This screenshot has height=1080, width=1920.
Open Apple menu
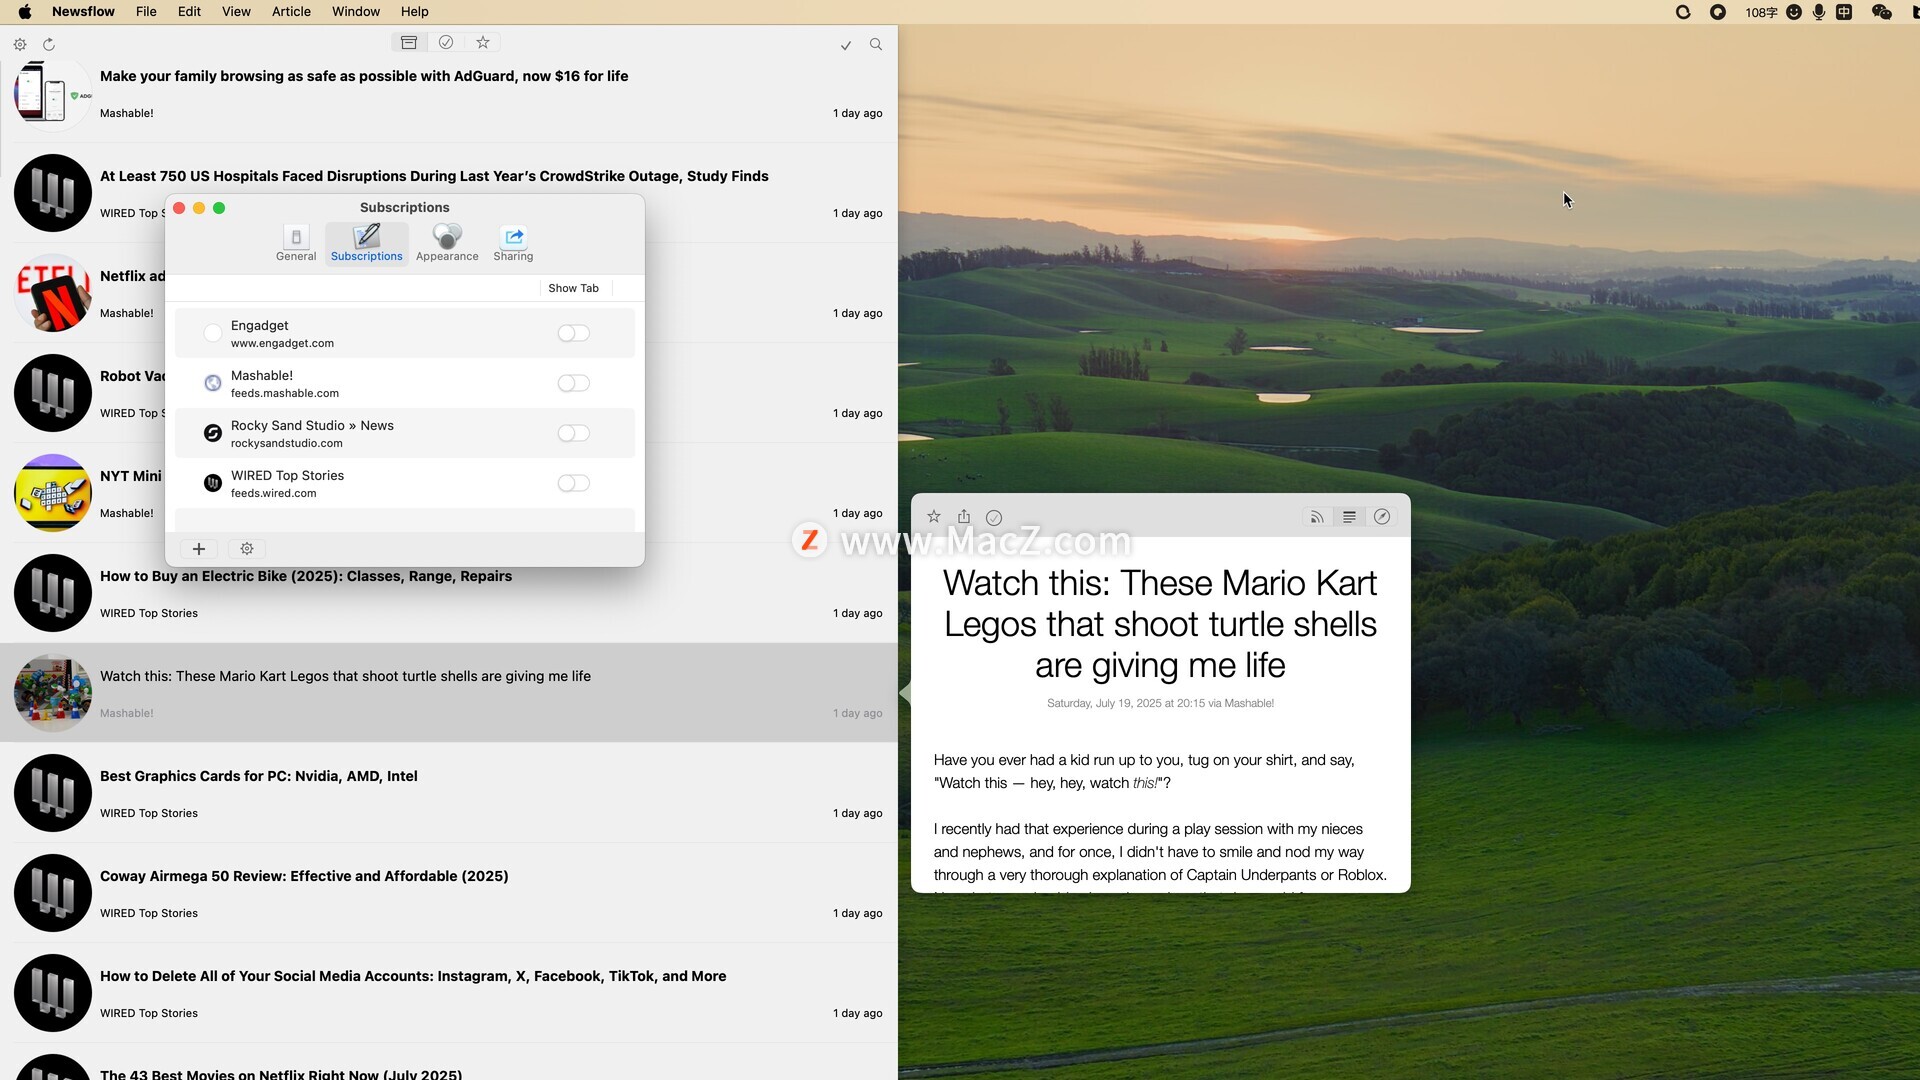click(x=25, y=12)
